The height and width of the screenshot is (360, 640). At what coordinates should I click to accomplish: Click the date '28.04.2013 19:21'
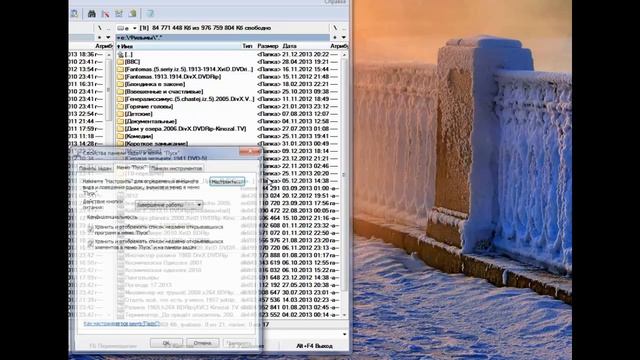coord(306,62)
